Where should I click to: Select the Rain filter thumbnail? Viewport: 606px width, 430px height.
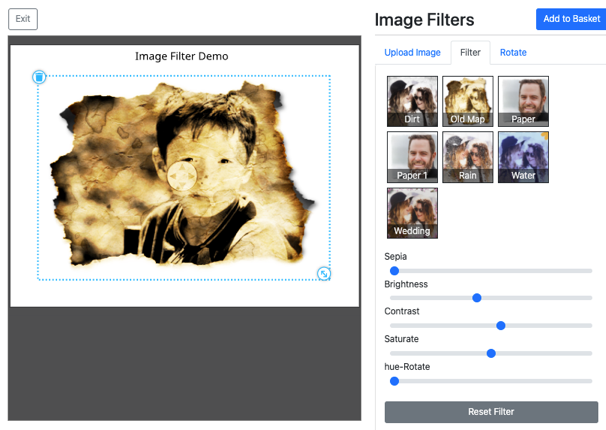click(x=468, y=157)
